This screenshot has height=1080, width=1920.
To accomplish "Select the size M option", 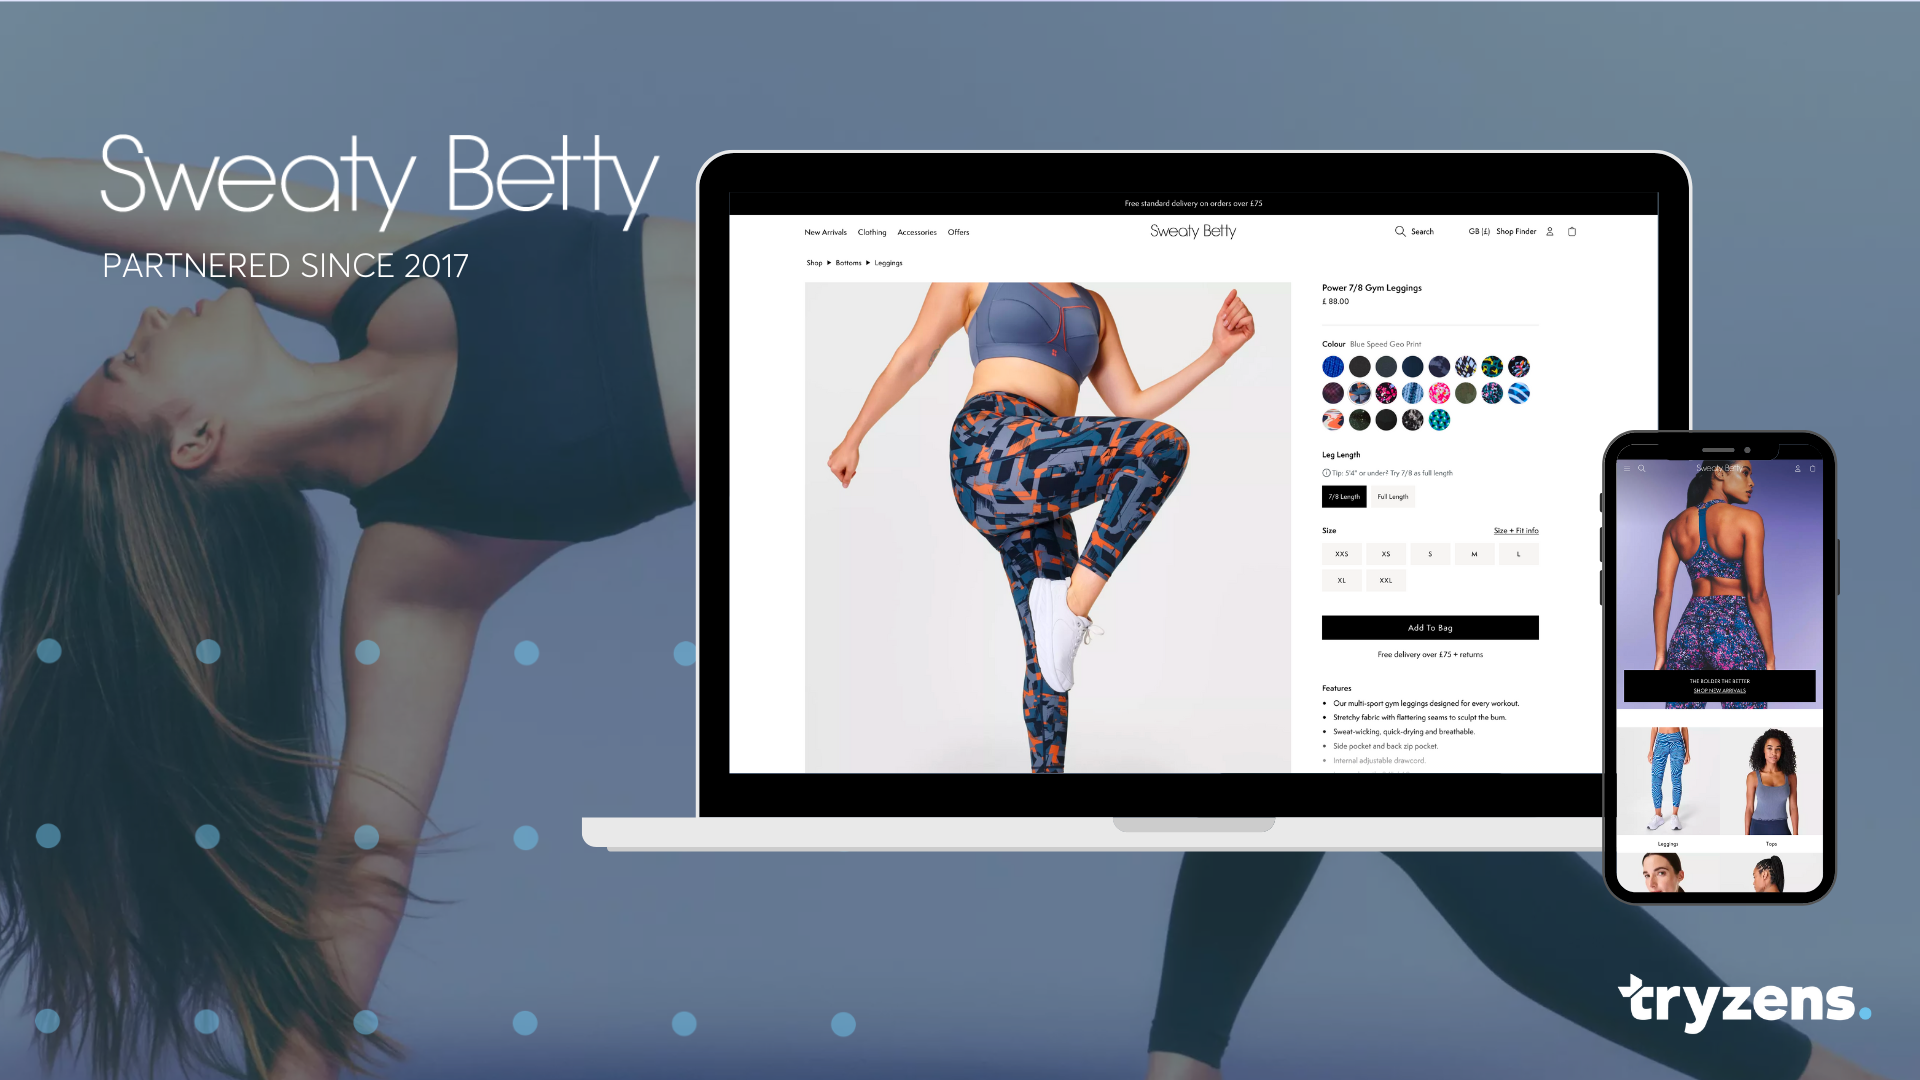I will [1474, 553].
